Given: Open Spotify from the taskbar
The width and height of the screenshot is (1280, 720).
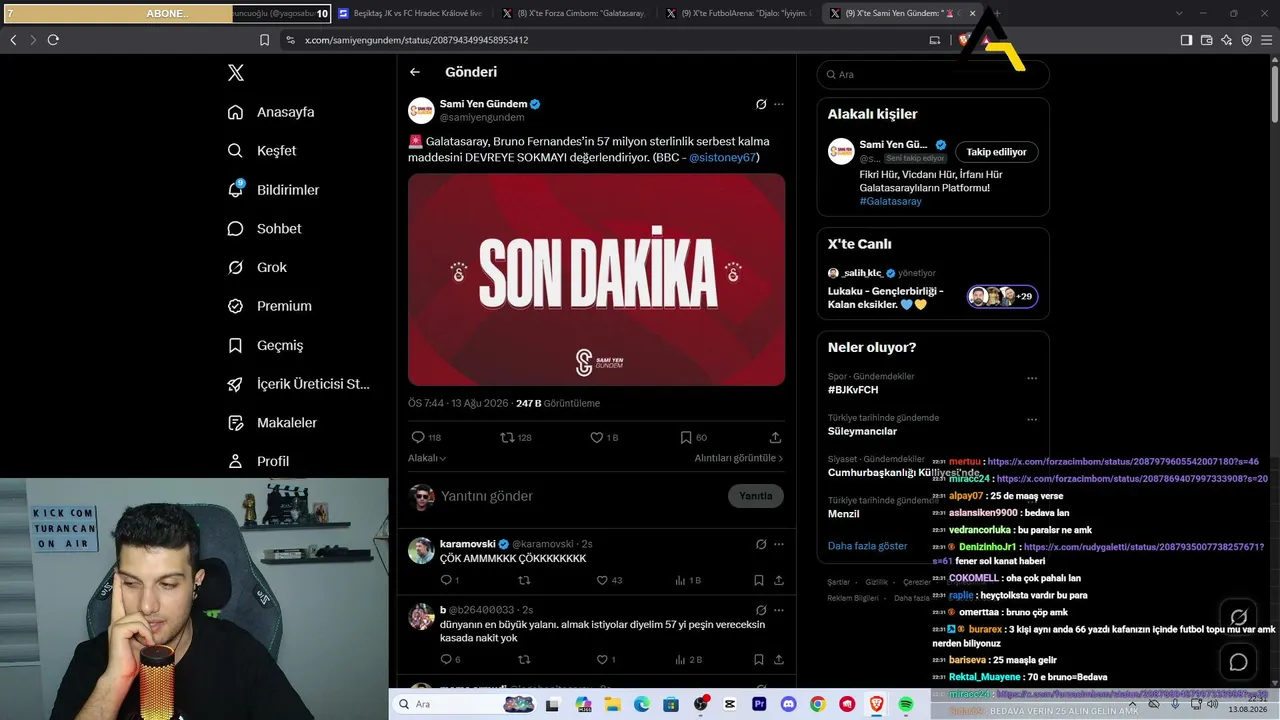Looking at the screenshot, I should pos(906,704).
